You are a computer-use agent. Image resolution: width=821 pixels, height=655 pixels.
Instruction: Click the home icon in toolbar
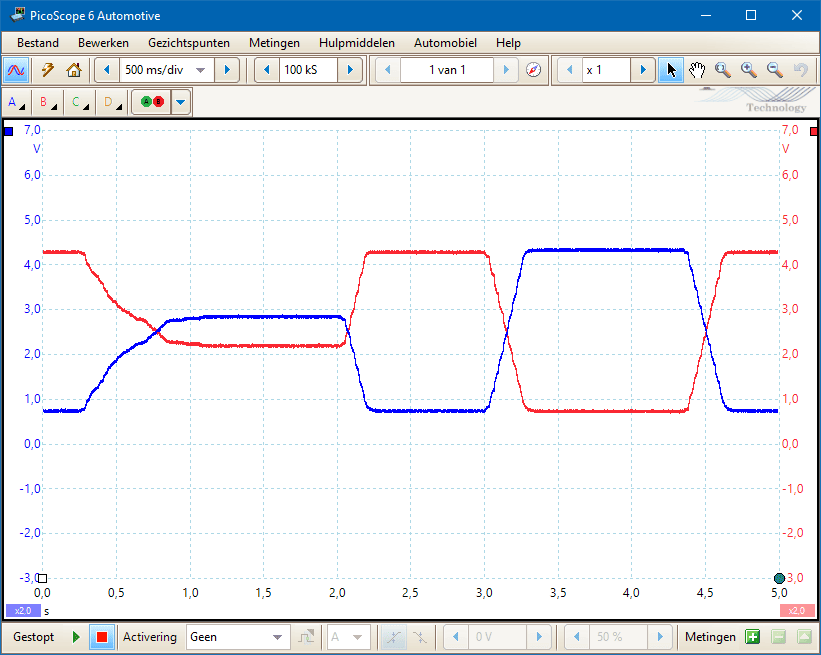coord(73,70)
